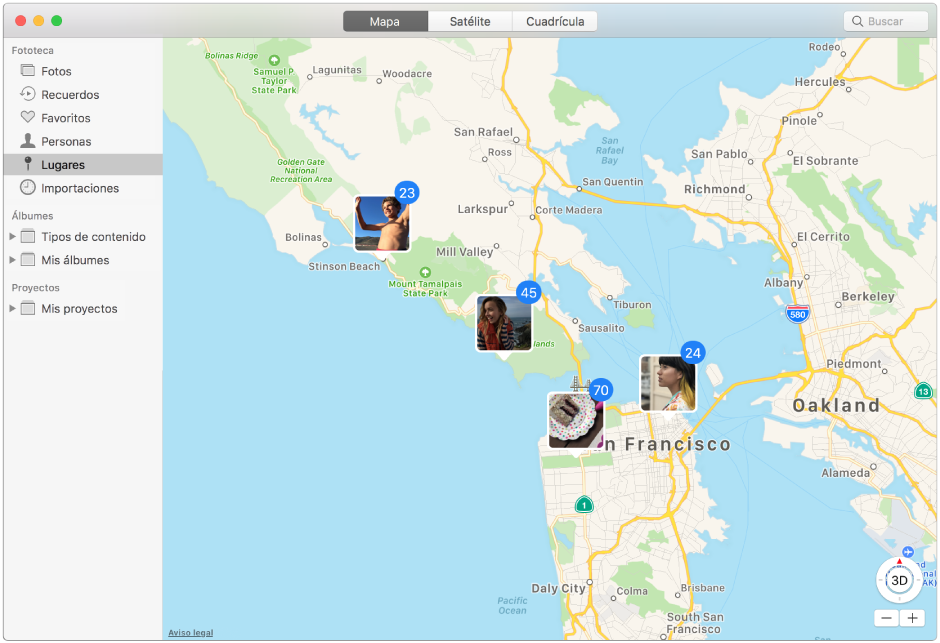Image resolution: width=940 pixels, height=643 pixels.
Task: Open the photo cluster showing 70 photos
Action: (x=575, y=419)
